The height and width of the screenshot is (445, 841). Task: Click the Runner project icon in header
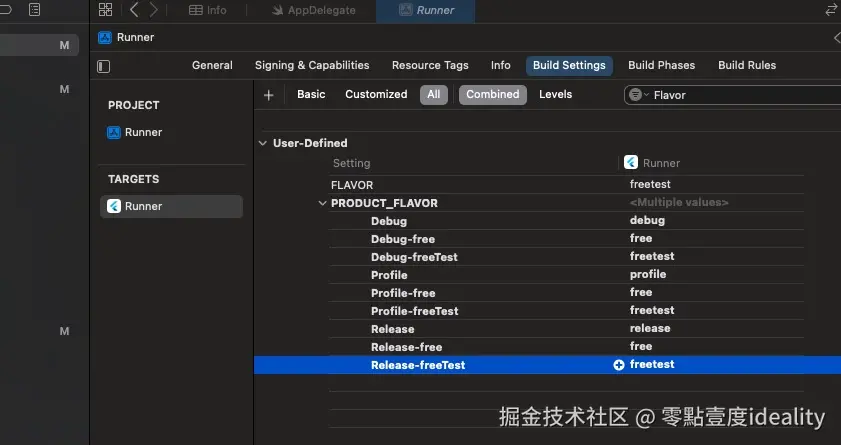click(x=105, y=38)
